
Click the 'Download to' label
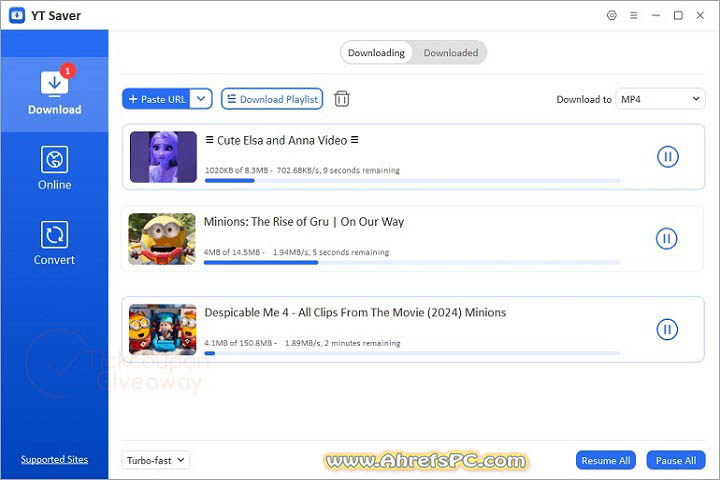584,99
